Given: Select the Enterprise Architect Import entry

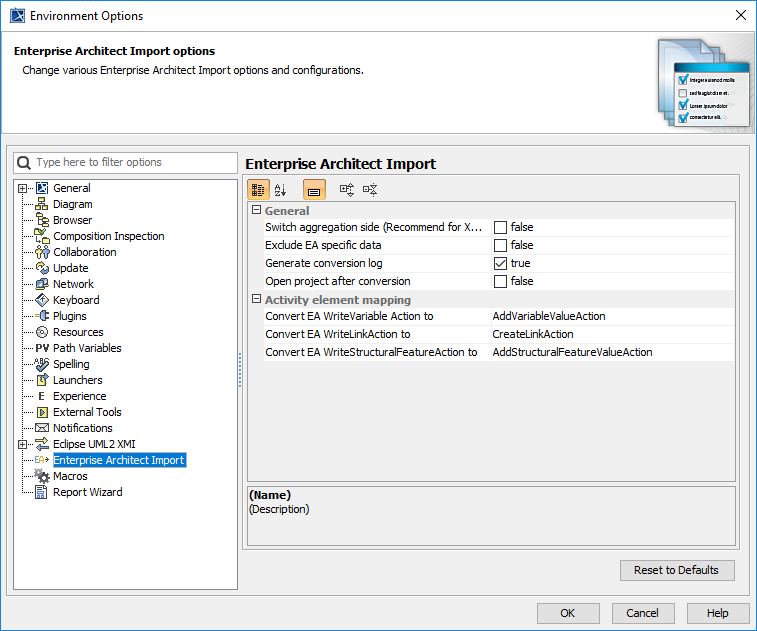Looking at the screenshot, I should pos(119,460).
